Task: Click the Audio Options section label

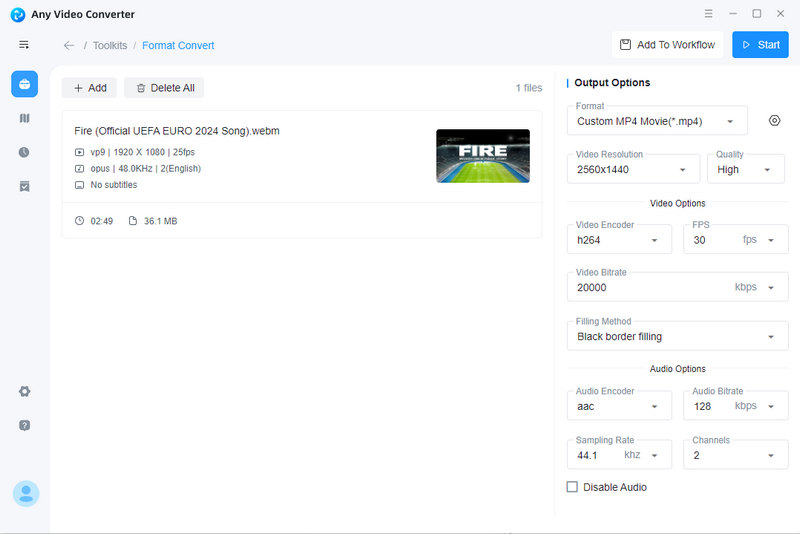Action: 677,369
